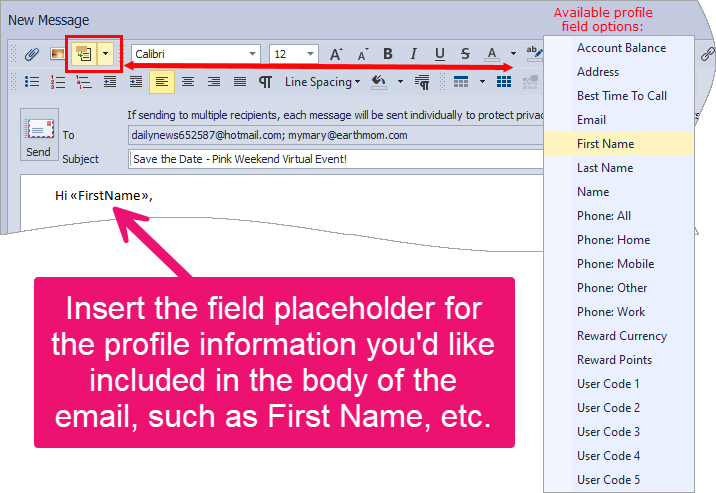Apply multilevel list formatting

[84, 82]
